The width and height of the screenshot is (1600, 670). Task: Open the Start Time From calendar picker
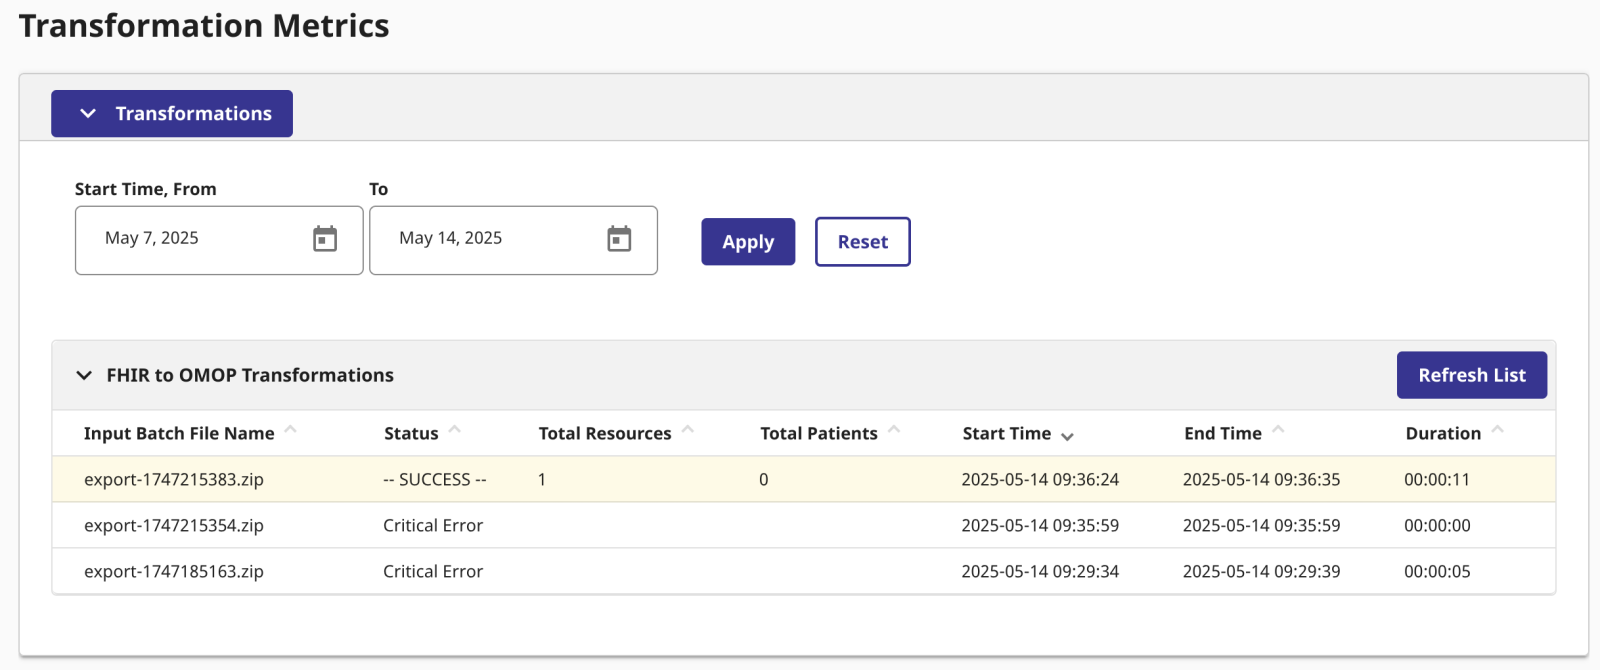325,239
